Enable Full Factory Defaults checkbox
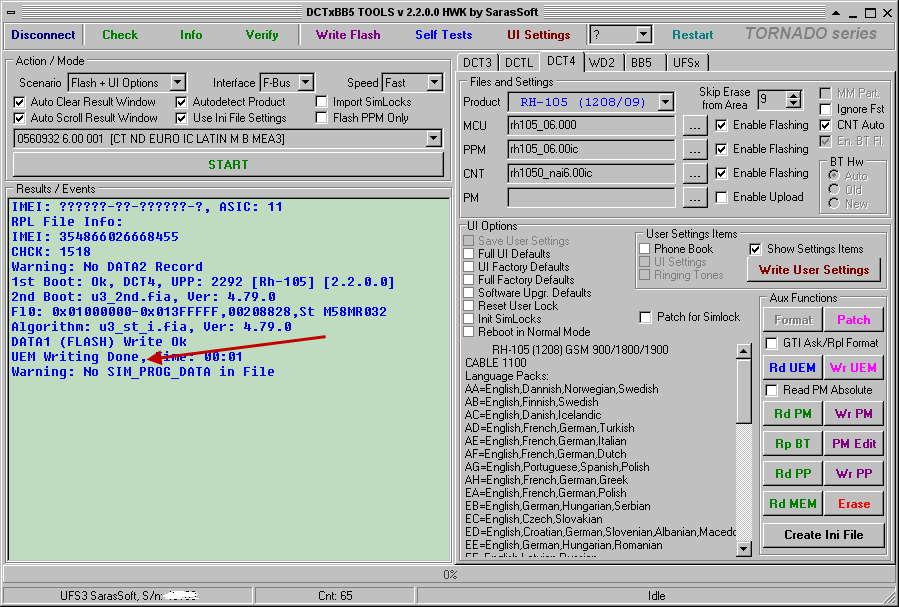The image size is (899, 607). click(469, 280)
